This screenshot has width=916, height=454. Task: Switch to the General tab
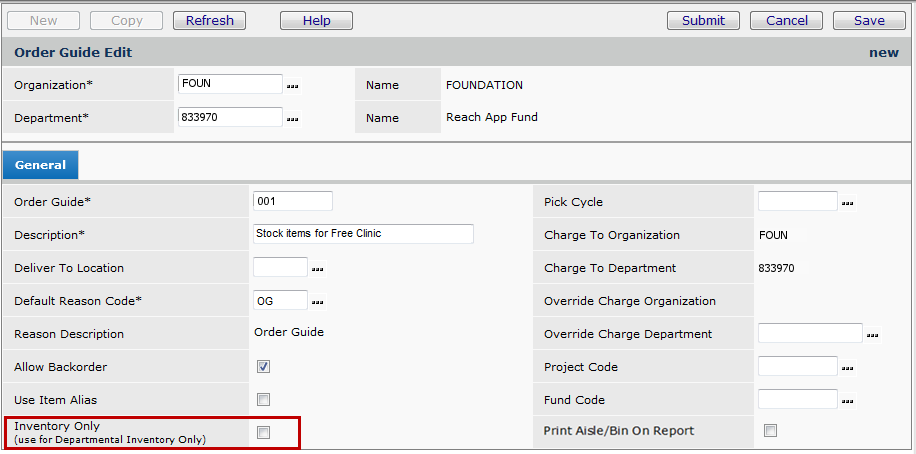[x=40, y=165]
